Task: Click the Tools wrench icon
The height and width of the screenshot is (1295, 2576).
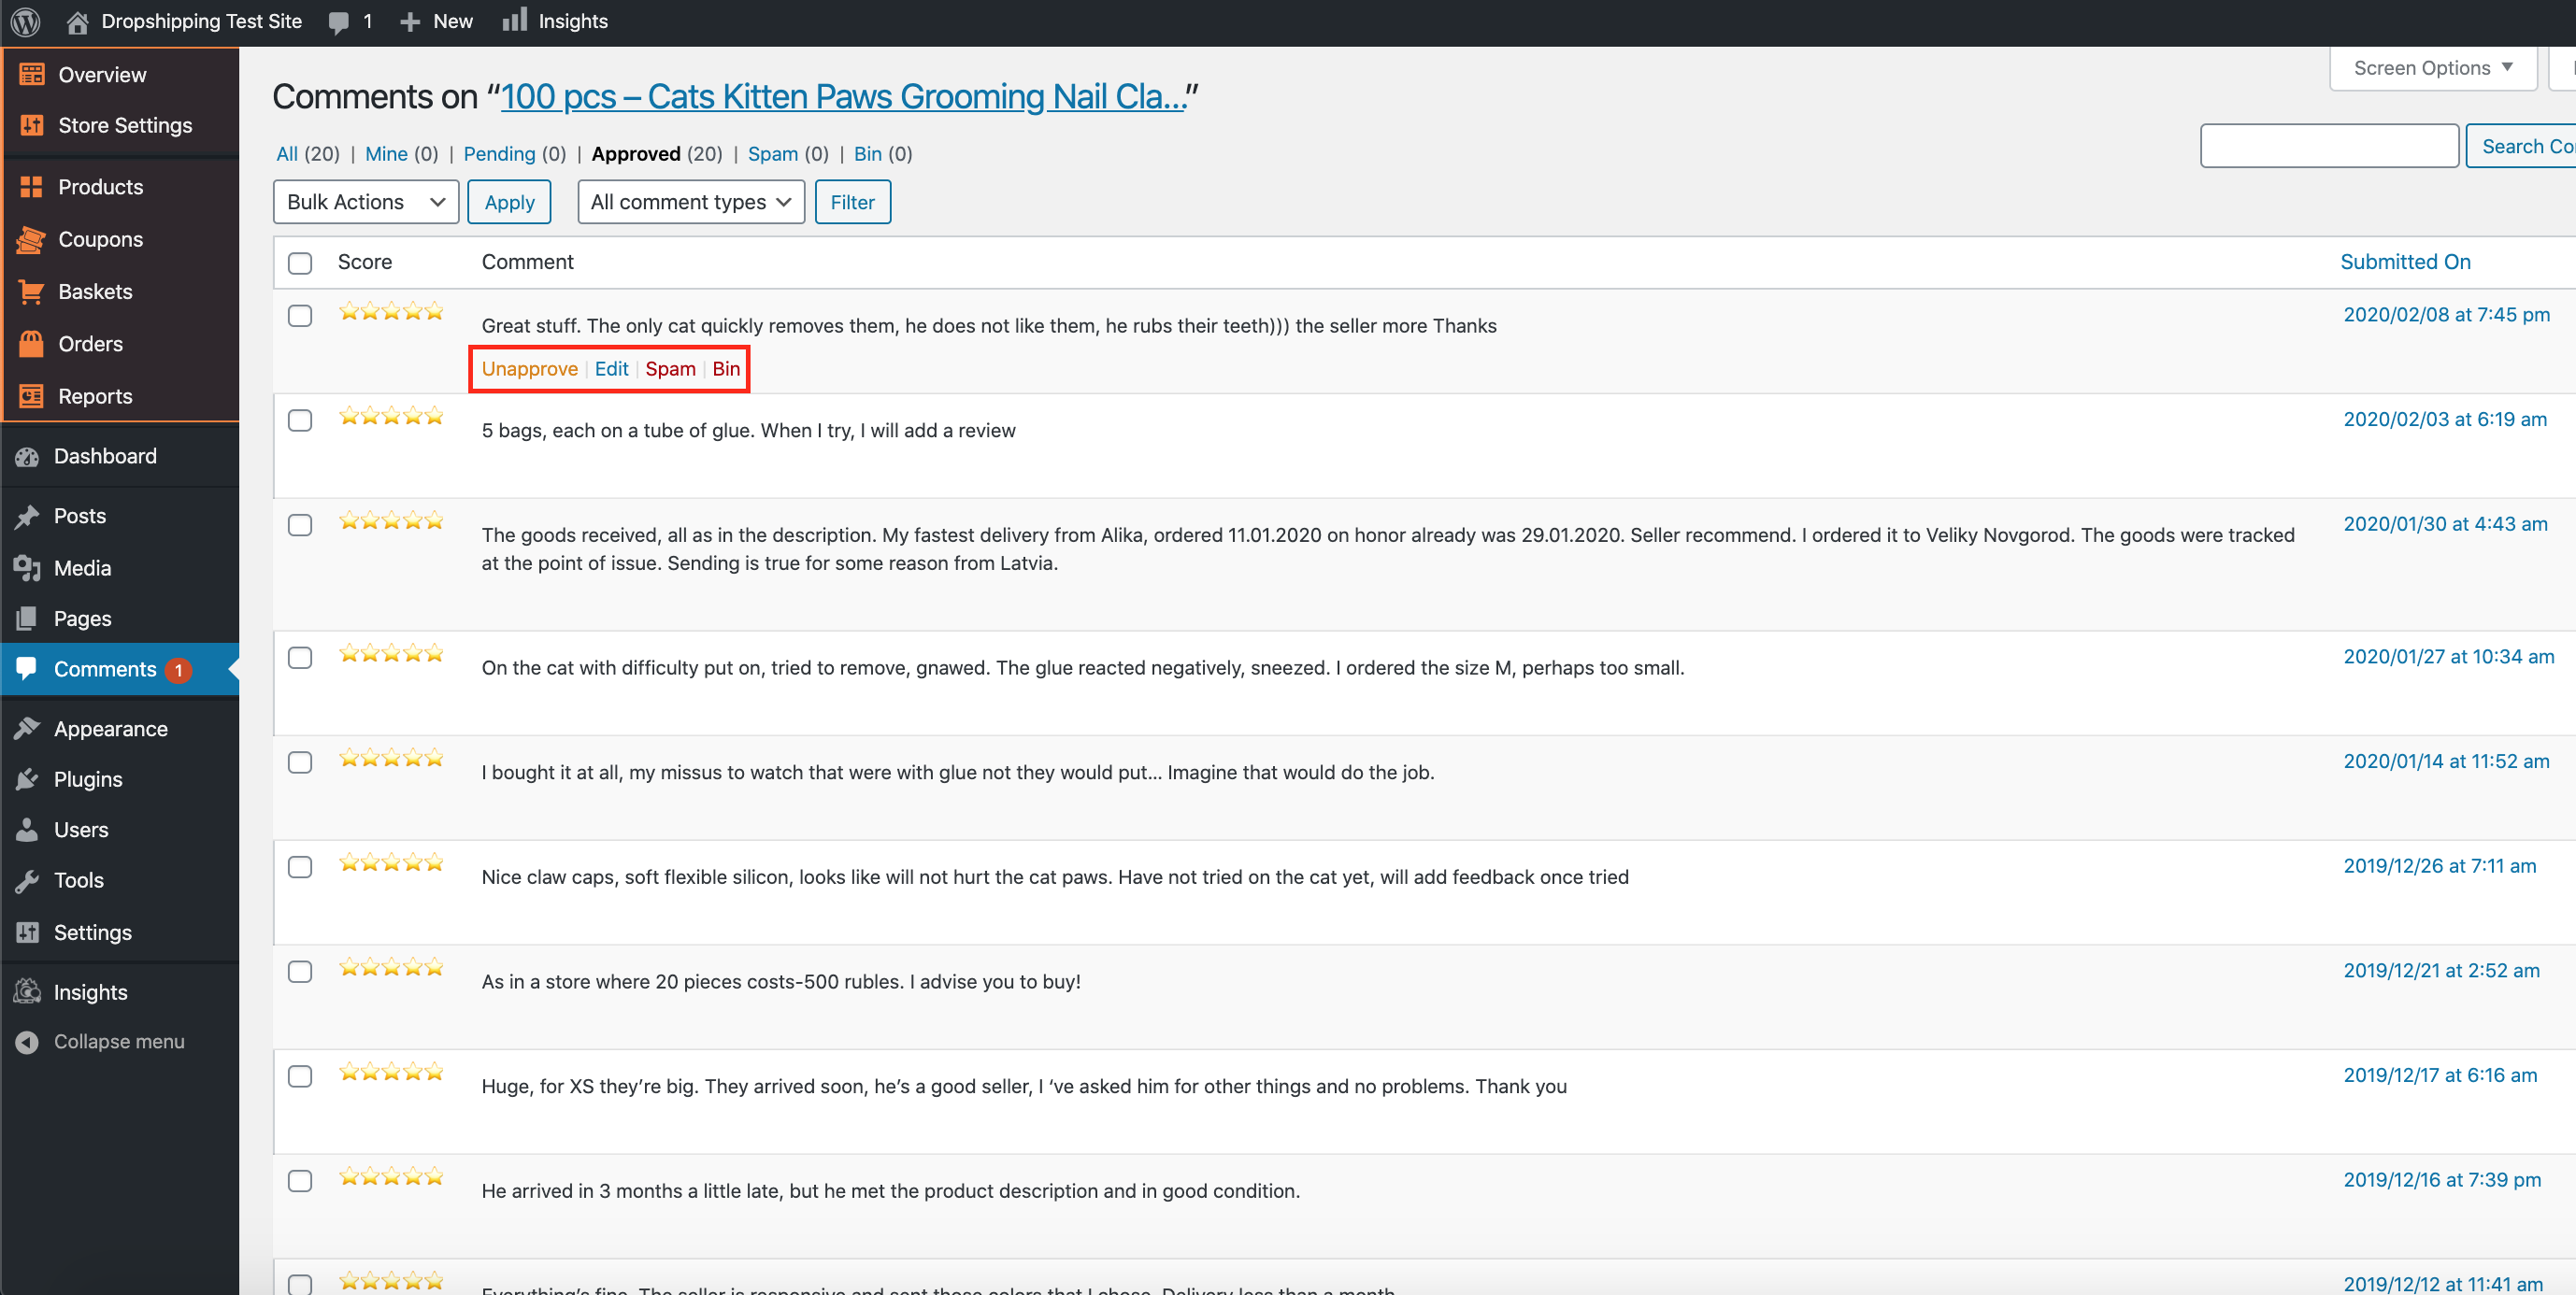Action: [x=27, y=880]
